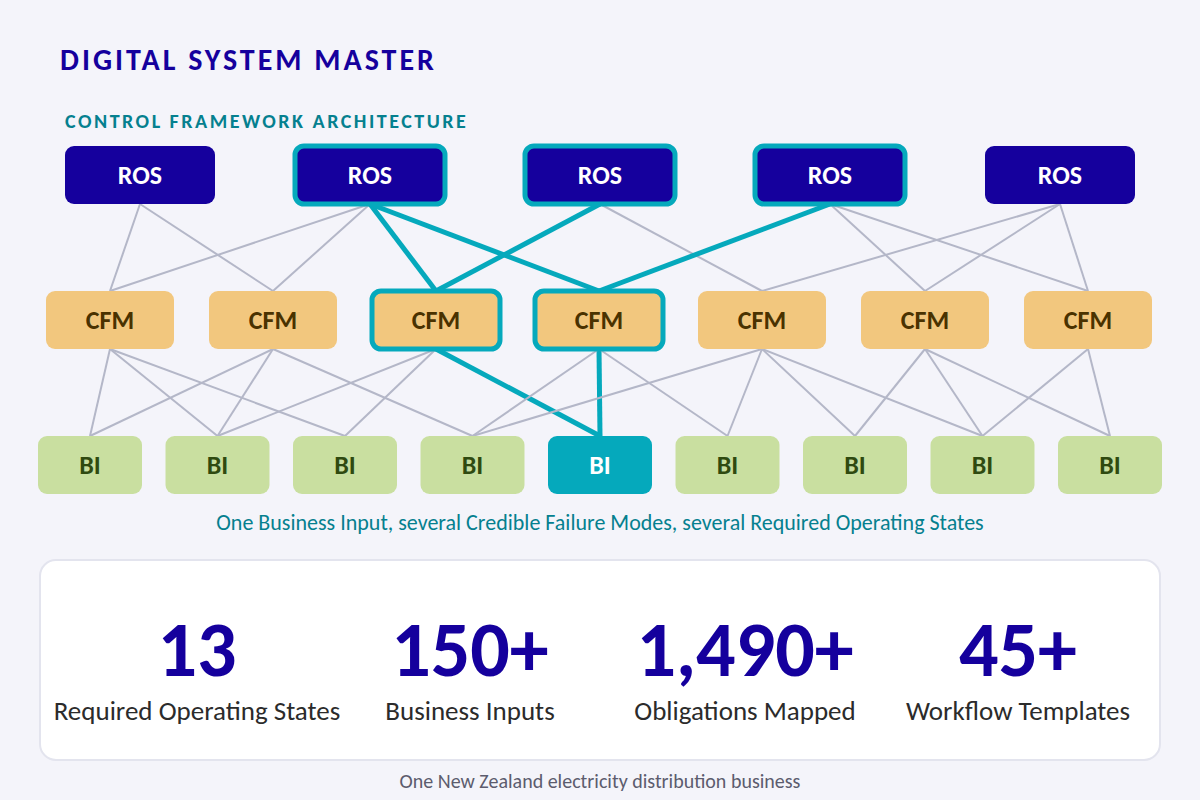Click the second BI node from left

(x=217, y=465)
